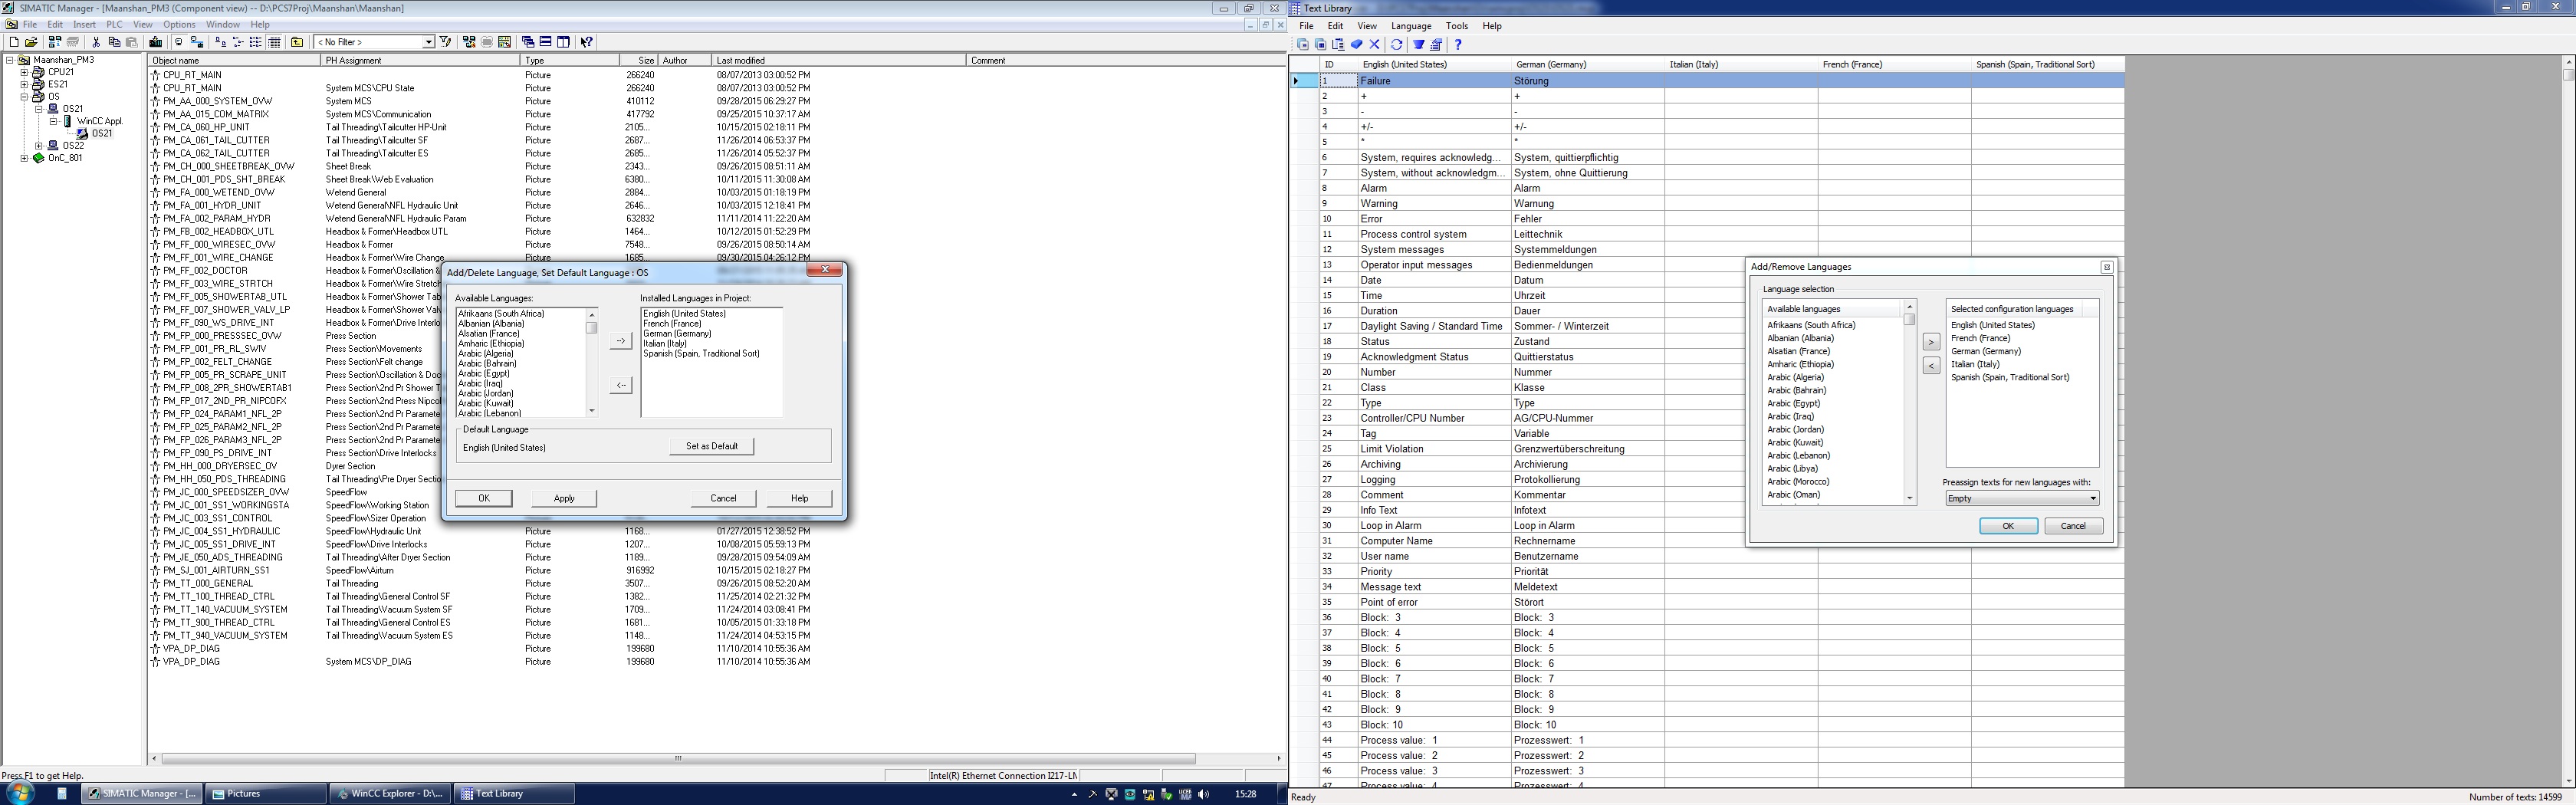Screen dimensions: 2576x805
Task: Click the Download to PLC toolbar icon
Action: 156,42
